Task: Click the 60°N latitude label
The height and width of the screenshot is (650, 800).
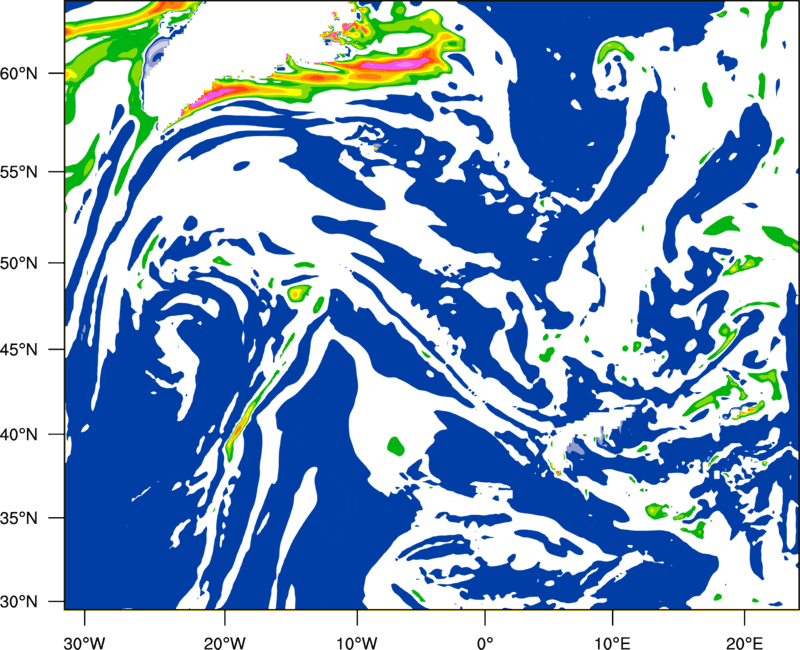Action: [19, 73]
